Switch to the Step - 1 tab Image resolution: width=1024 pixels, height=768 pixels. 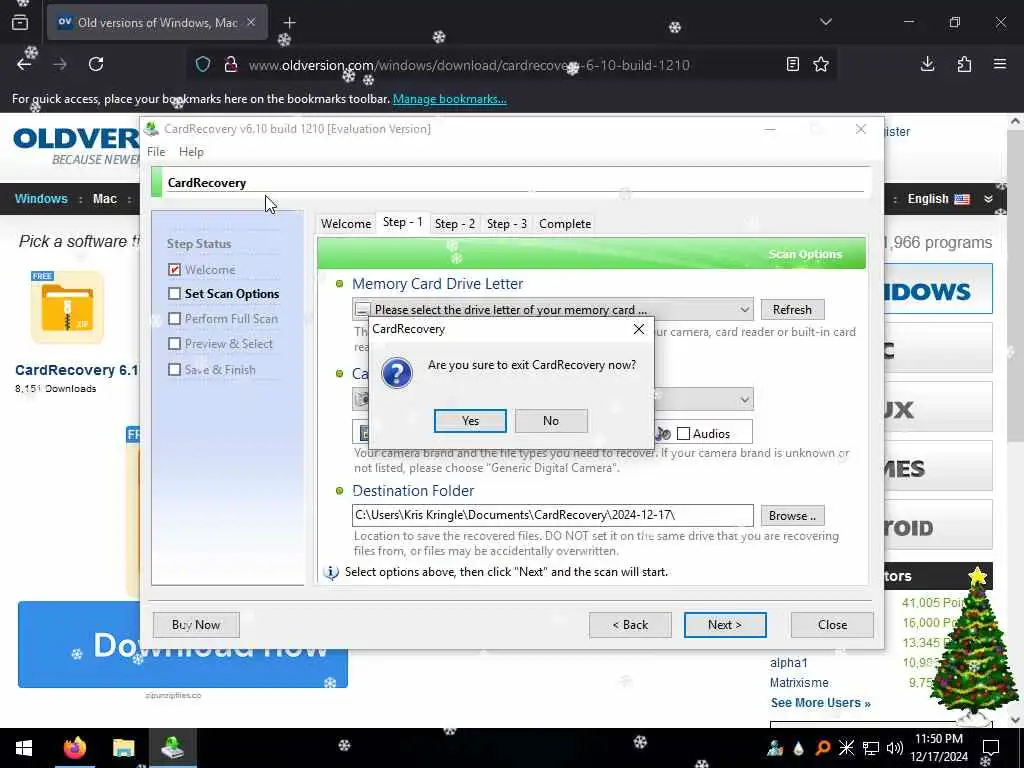coord(402,222)
